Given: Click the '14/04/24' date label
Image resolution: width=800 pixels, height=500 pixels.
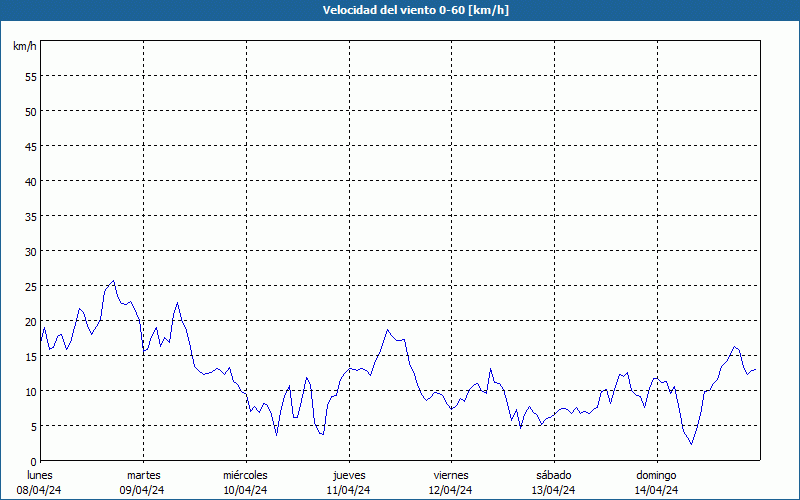Looking at the screenshot, I should (657, 490).
